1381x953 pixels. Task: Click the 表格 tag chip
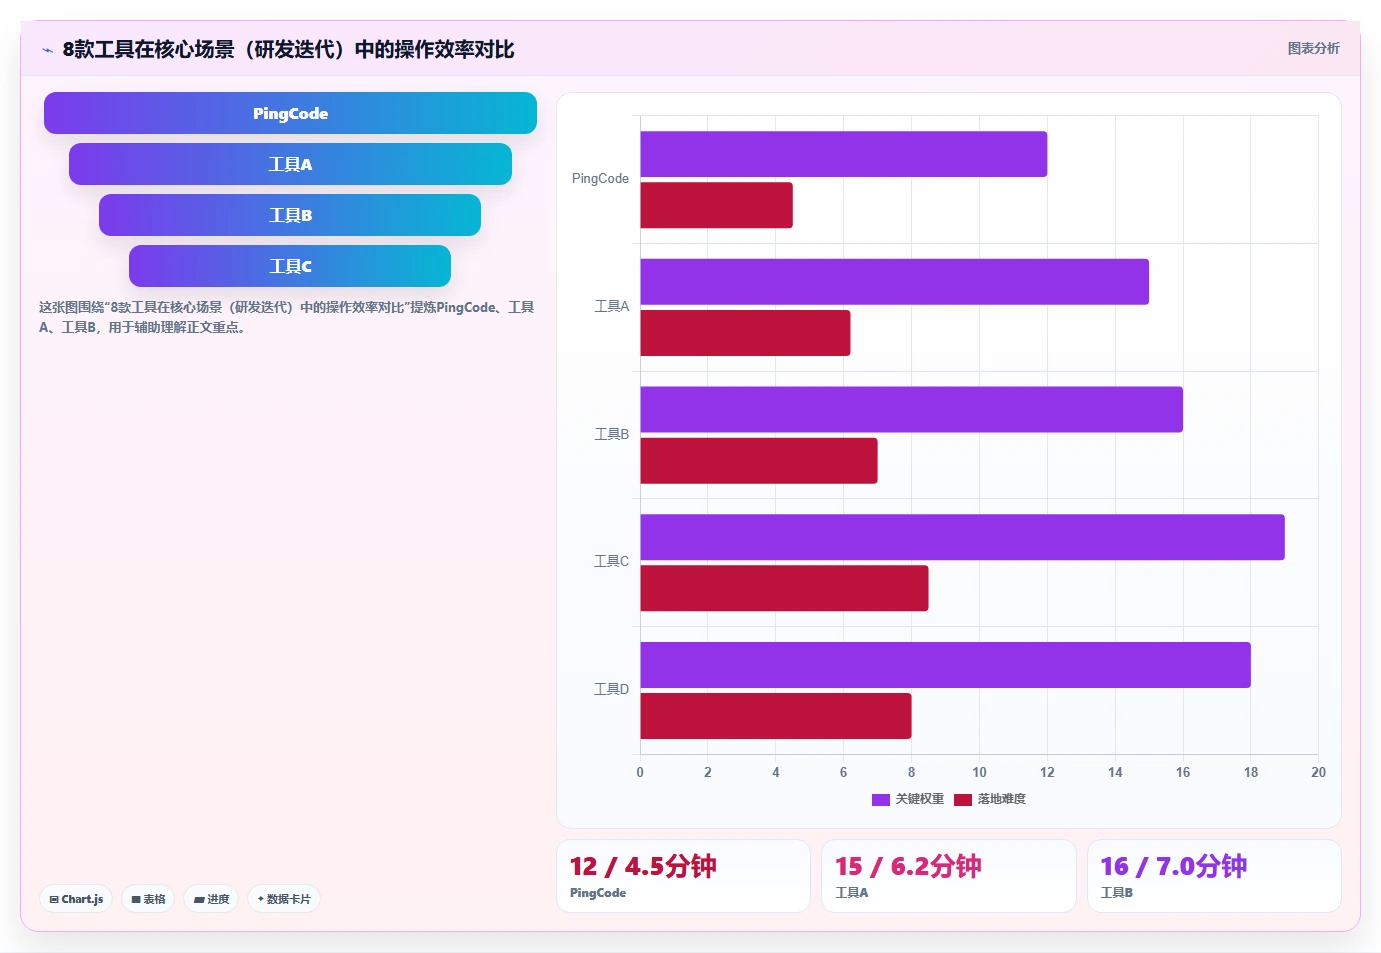[x=148, y=899]
